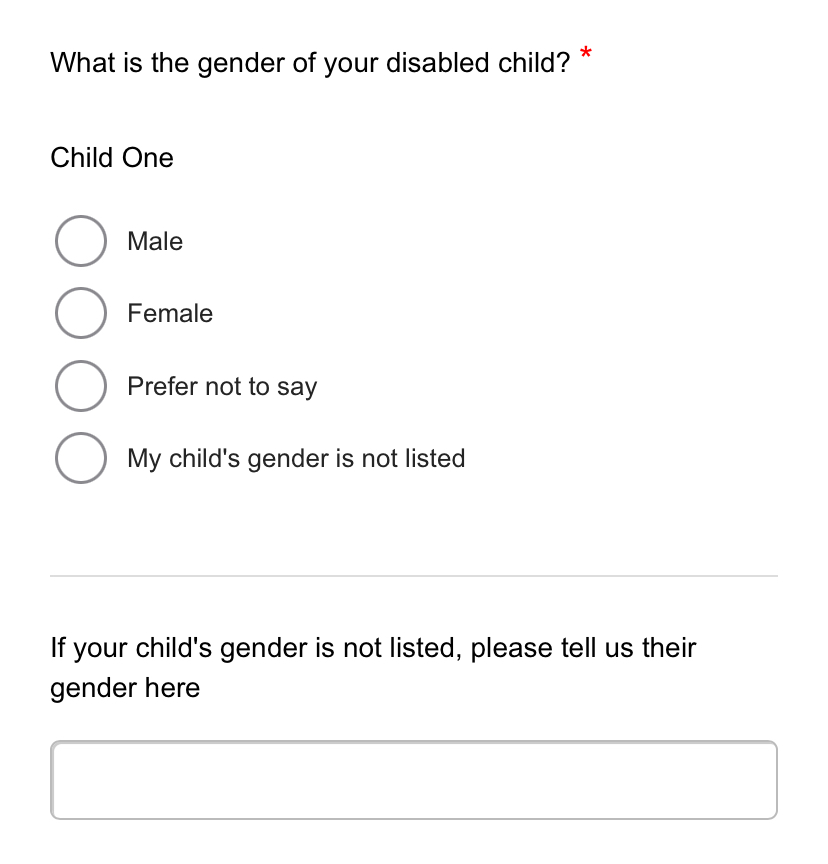Click the 'Child One' subheading
This screenshot has width=828, height=864.
[112, 158]
